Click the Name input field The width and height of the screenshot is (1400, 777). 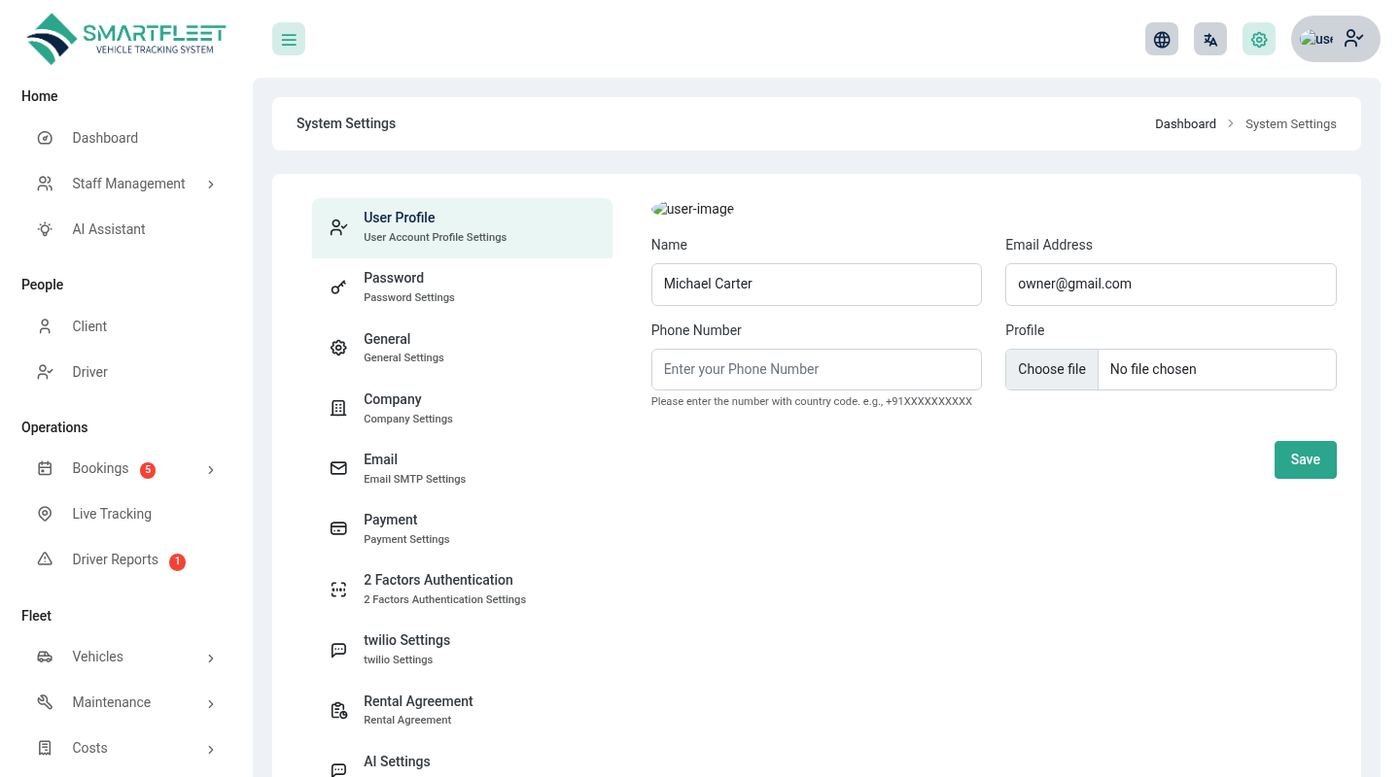[x=816, y=284]
